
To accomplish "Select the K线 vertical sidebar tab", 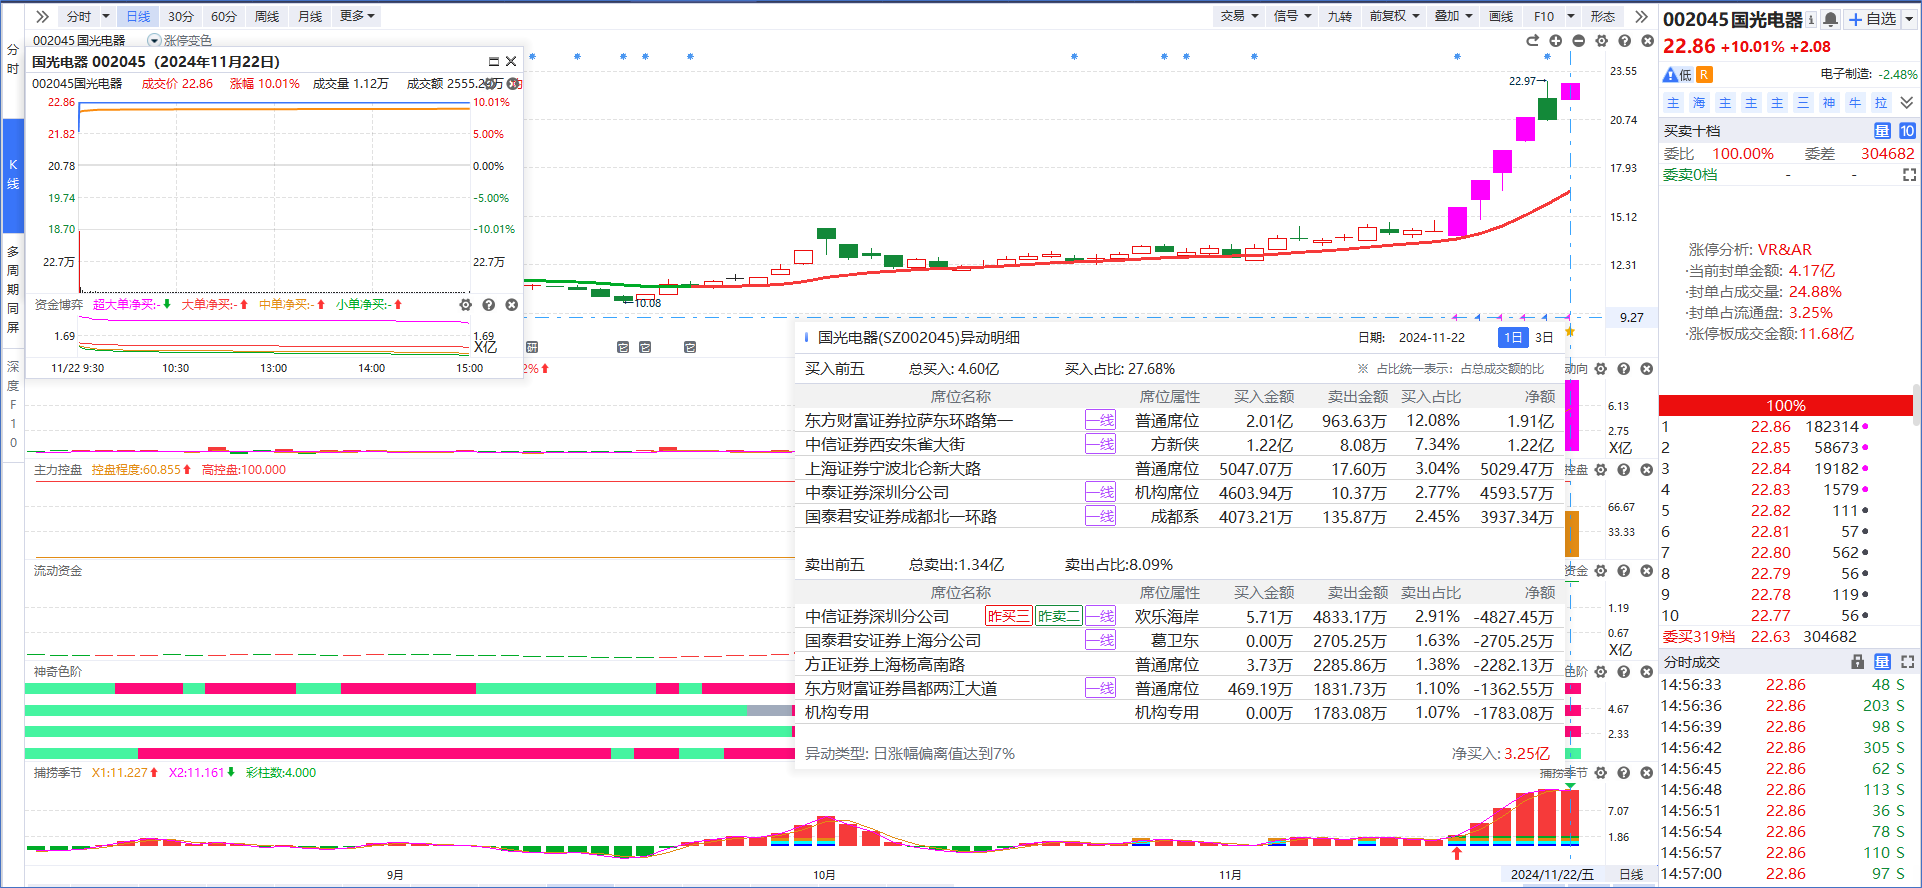I will tap(13, 174).
